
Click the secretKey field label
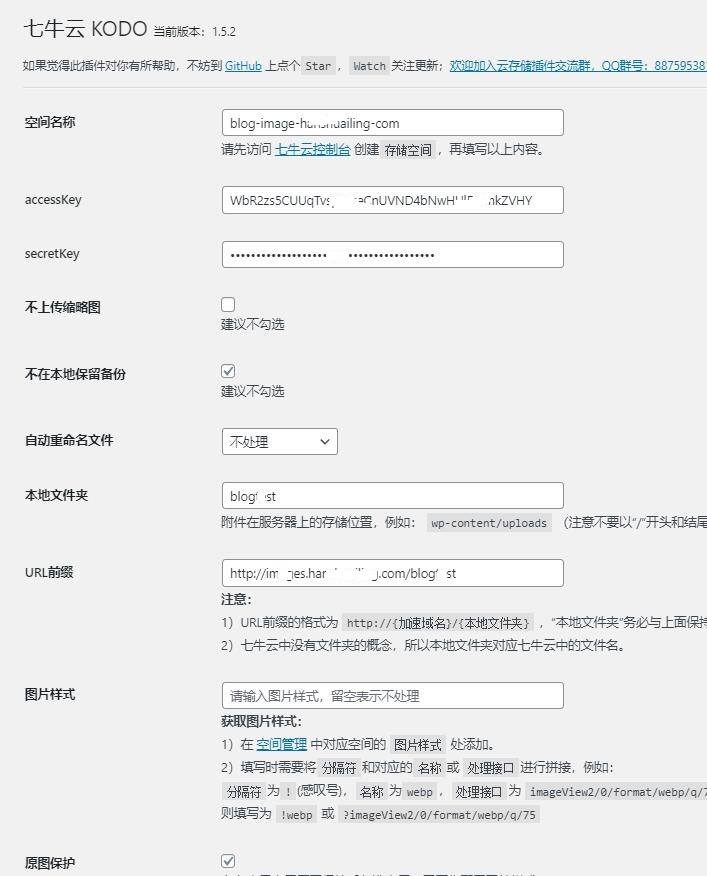[x=52, y=254]
